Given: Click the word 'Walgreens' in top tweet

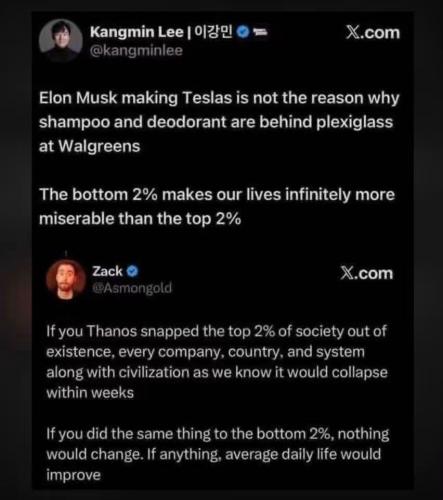Looking at the screenshot, I should (x=99, y=146).
